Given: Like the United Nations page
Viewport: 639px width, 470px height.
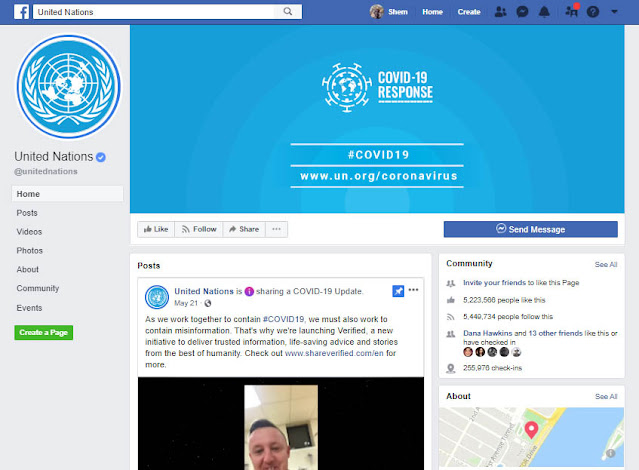Looking at the screenshot, I should pos(156,229).
